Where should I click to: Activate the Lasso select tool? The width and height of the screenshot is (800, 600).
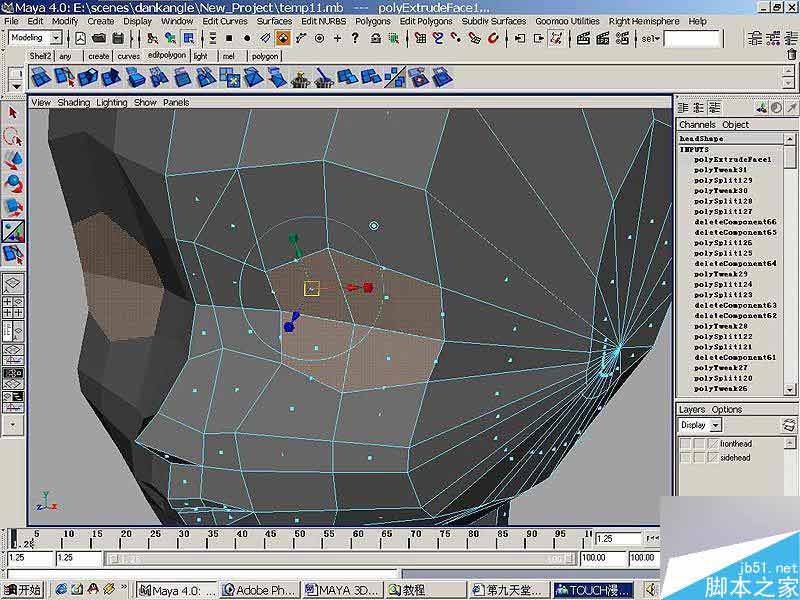coord(13,136)
